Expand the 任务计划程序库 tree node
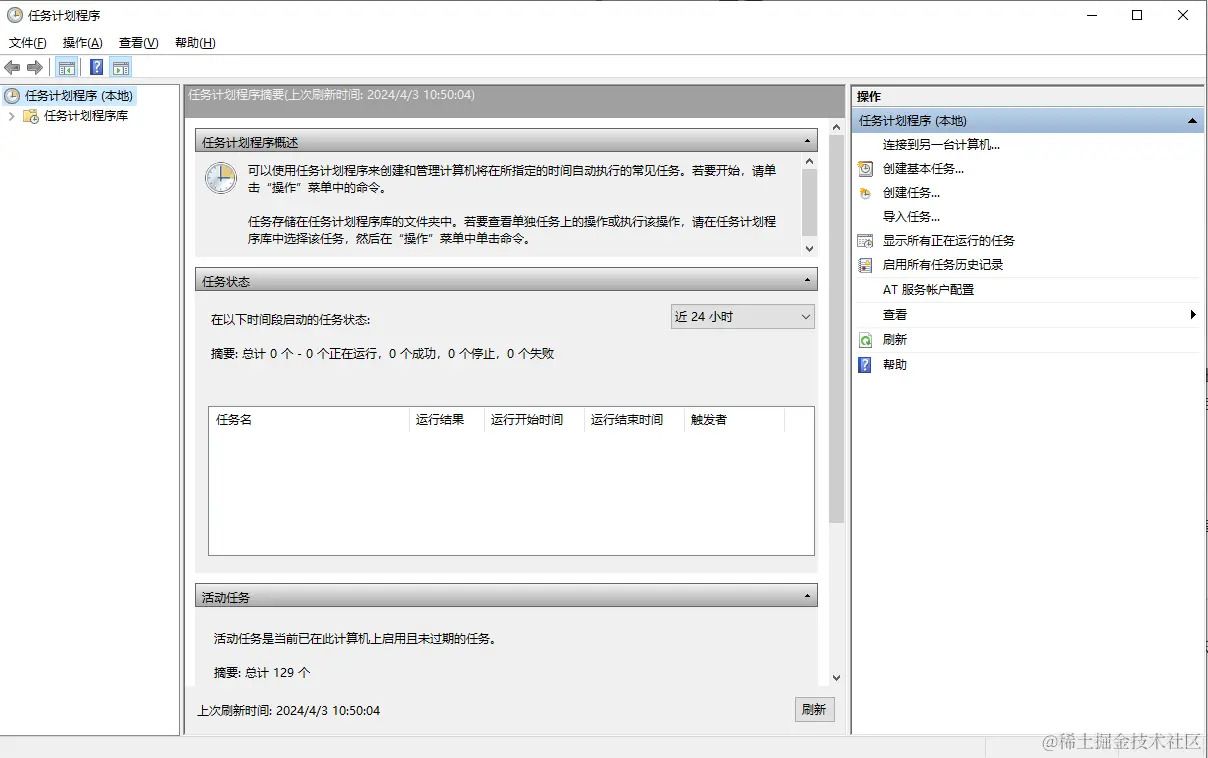1208x758 pixels. (x=10, y=118)
